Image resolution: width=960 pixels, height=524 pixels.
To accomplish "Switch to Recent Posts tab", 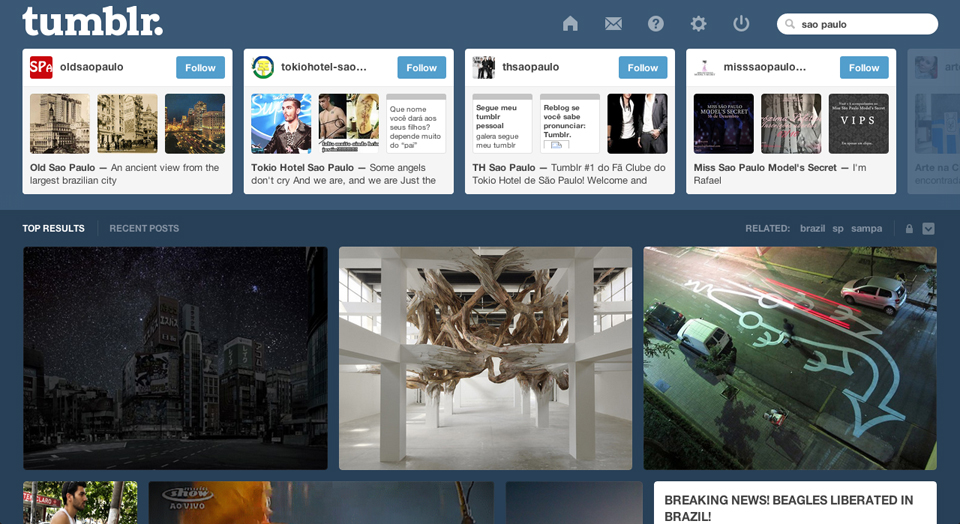I will tap(144, 228).
